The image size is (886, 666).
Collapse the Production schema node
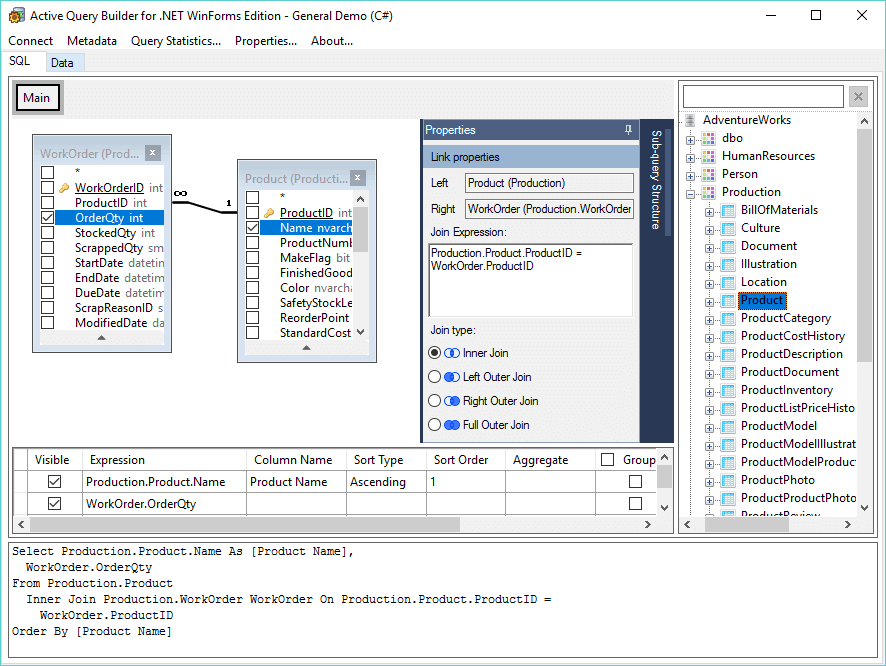pyautogui.click(x=690, y=194)
